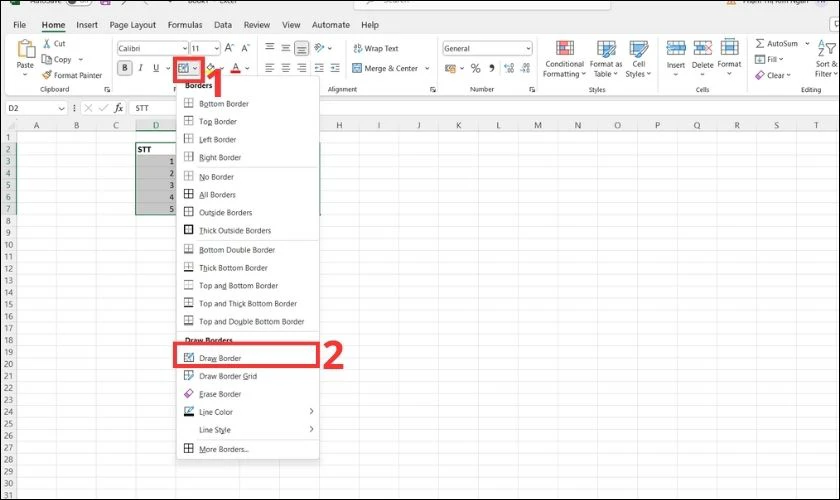Toggle Bold formatting
Image resolution: width=840 pixels, height=500 pixels.
(x=125, y=68)
